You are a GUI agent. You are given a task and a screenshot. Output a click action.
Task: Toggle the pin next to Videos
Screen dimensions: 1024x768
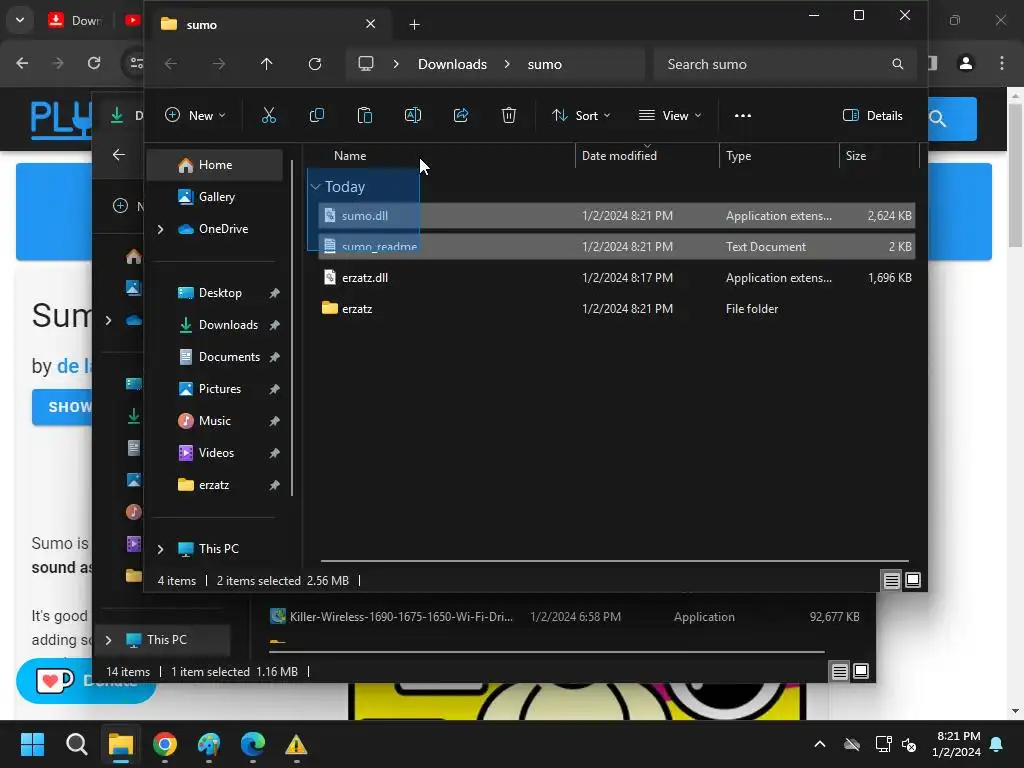point(274,453)
